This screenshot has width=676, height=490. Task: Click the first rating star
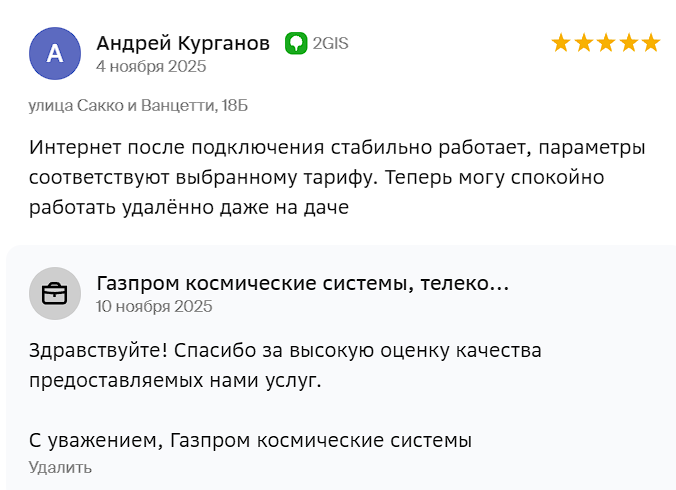click(561, 43)
